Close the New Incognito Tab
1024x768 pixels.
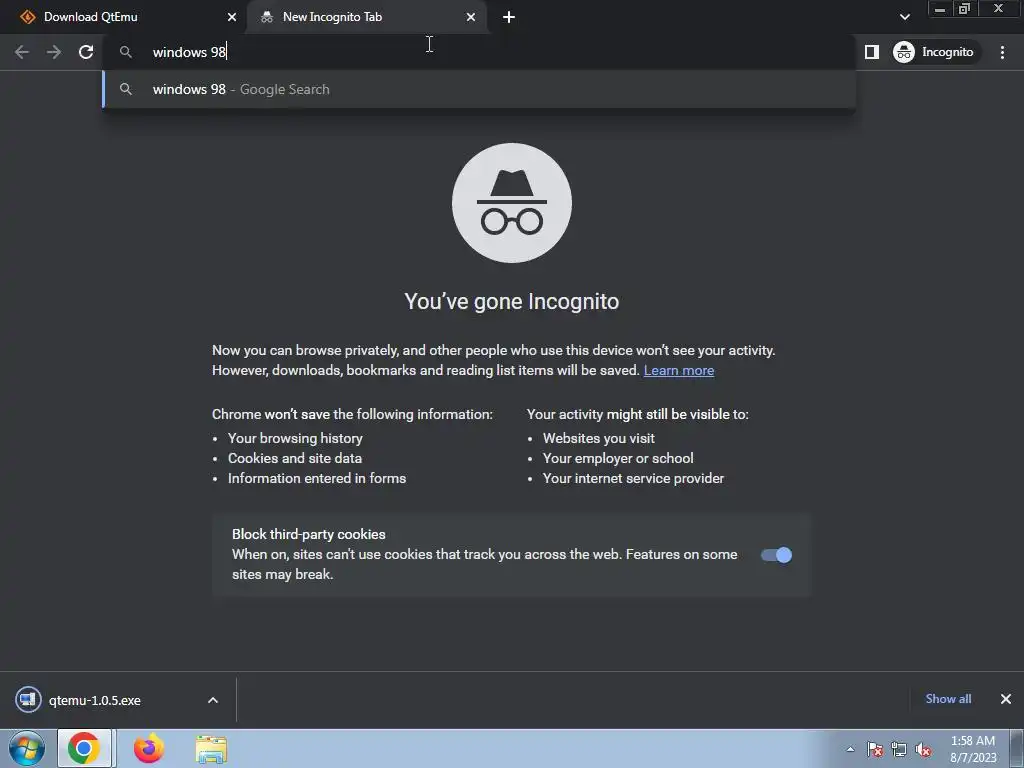471,17
